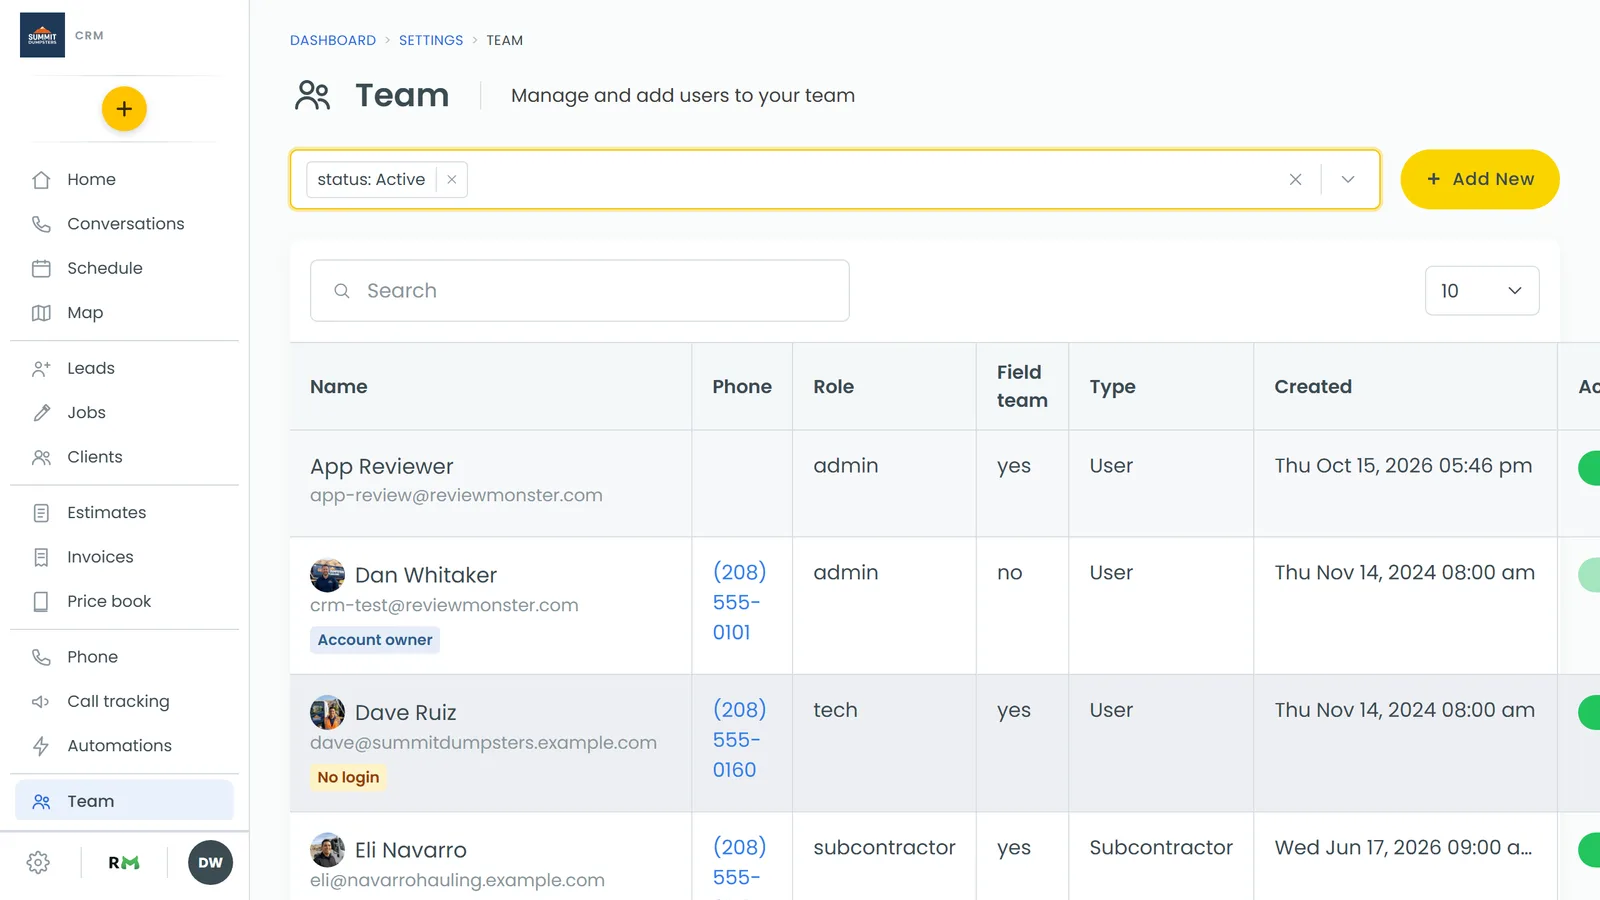Click Dan Whitaker's phone number (208) 555-0101
1600x900 pixels.
(739, 602)
